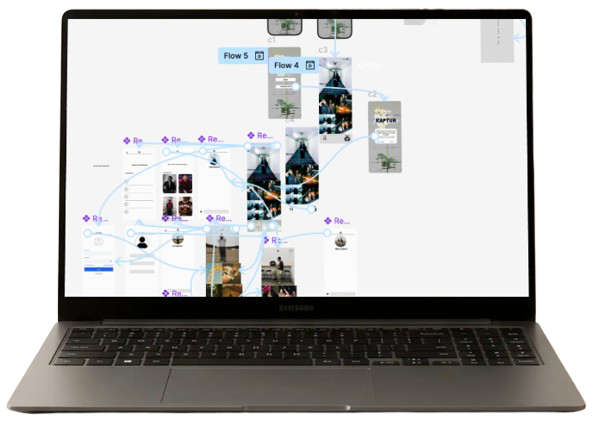The width and height of the screenshot is (593, 421).
Task: Click the maroon jersey portrait thumbnail
Action: click(x=185, y=206)
